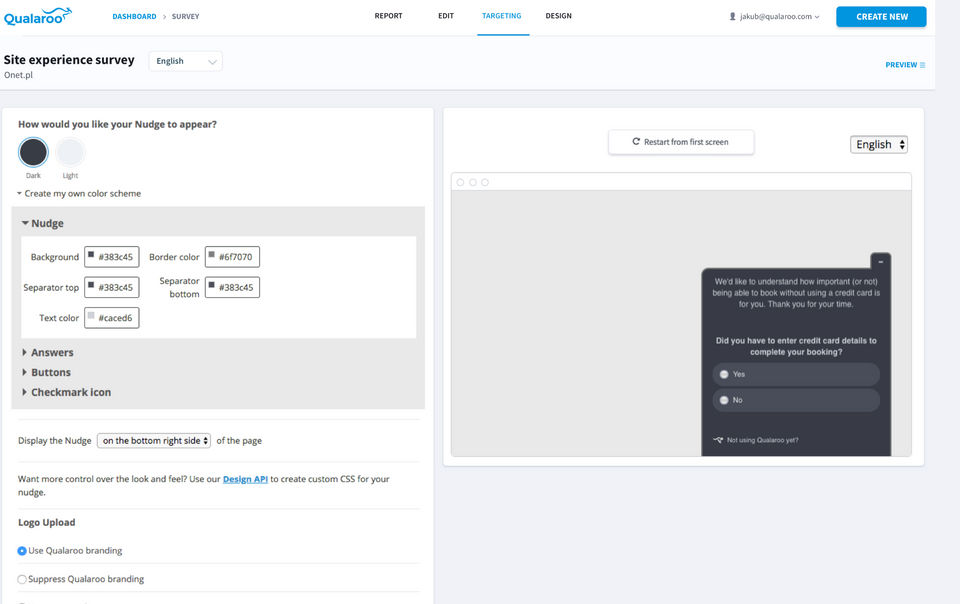
Task: Click the Qualaroo logo
Action: pyautogui.click(x=38, y=17)
